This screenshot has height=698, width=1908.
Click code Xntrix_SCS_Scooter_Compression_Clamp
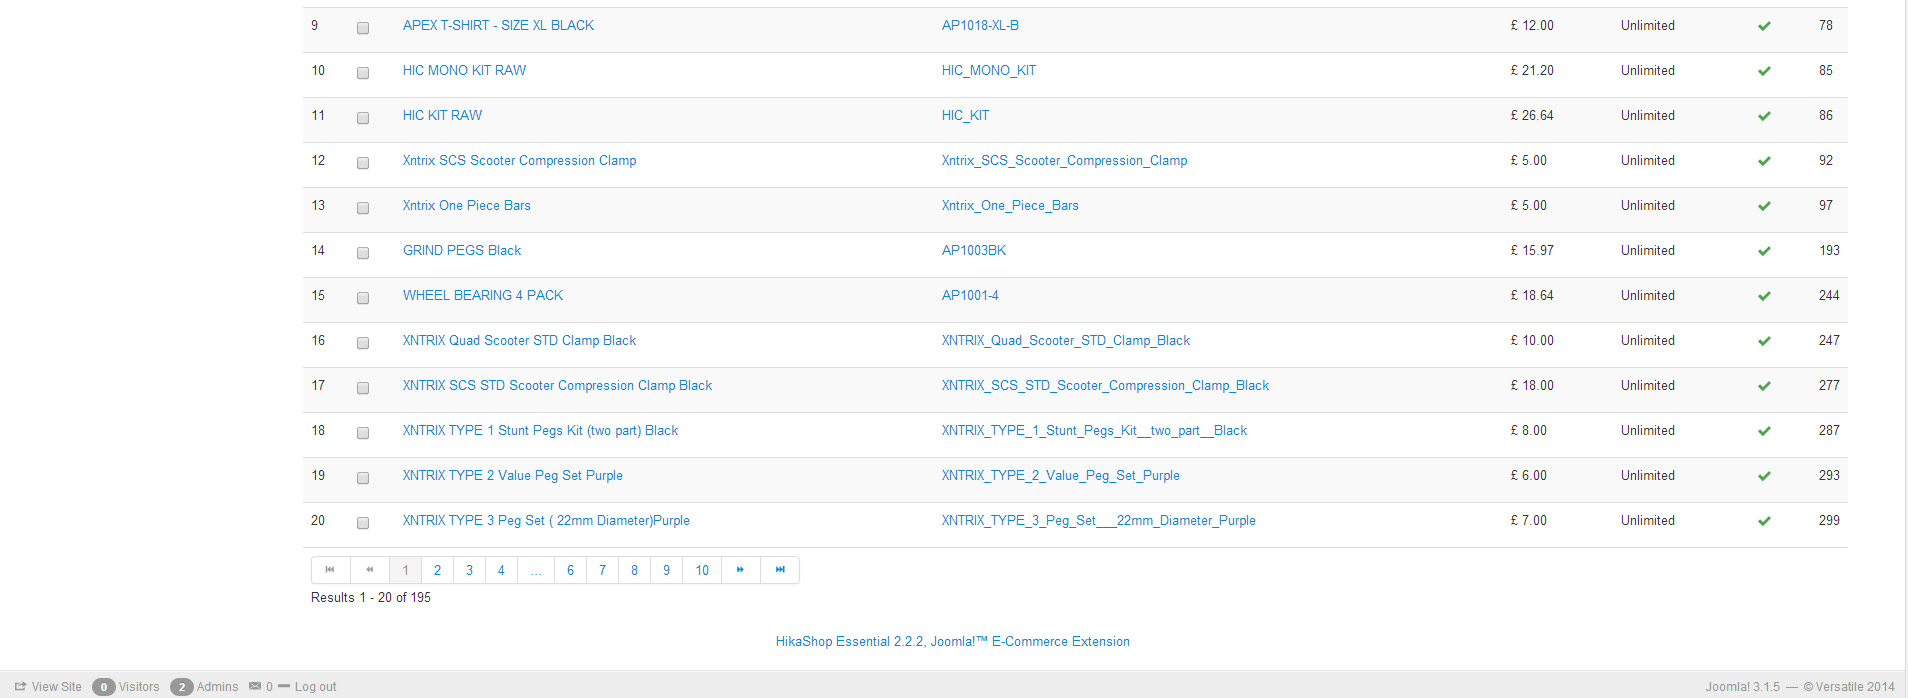(1065, 160)
